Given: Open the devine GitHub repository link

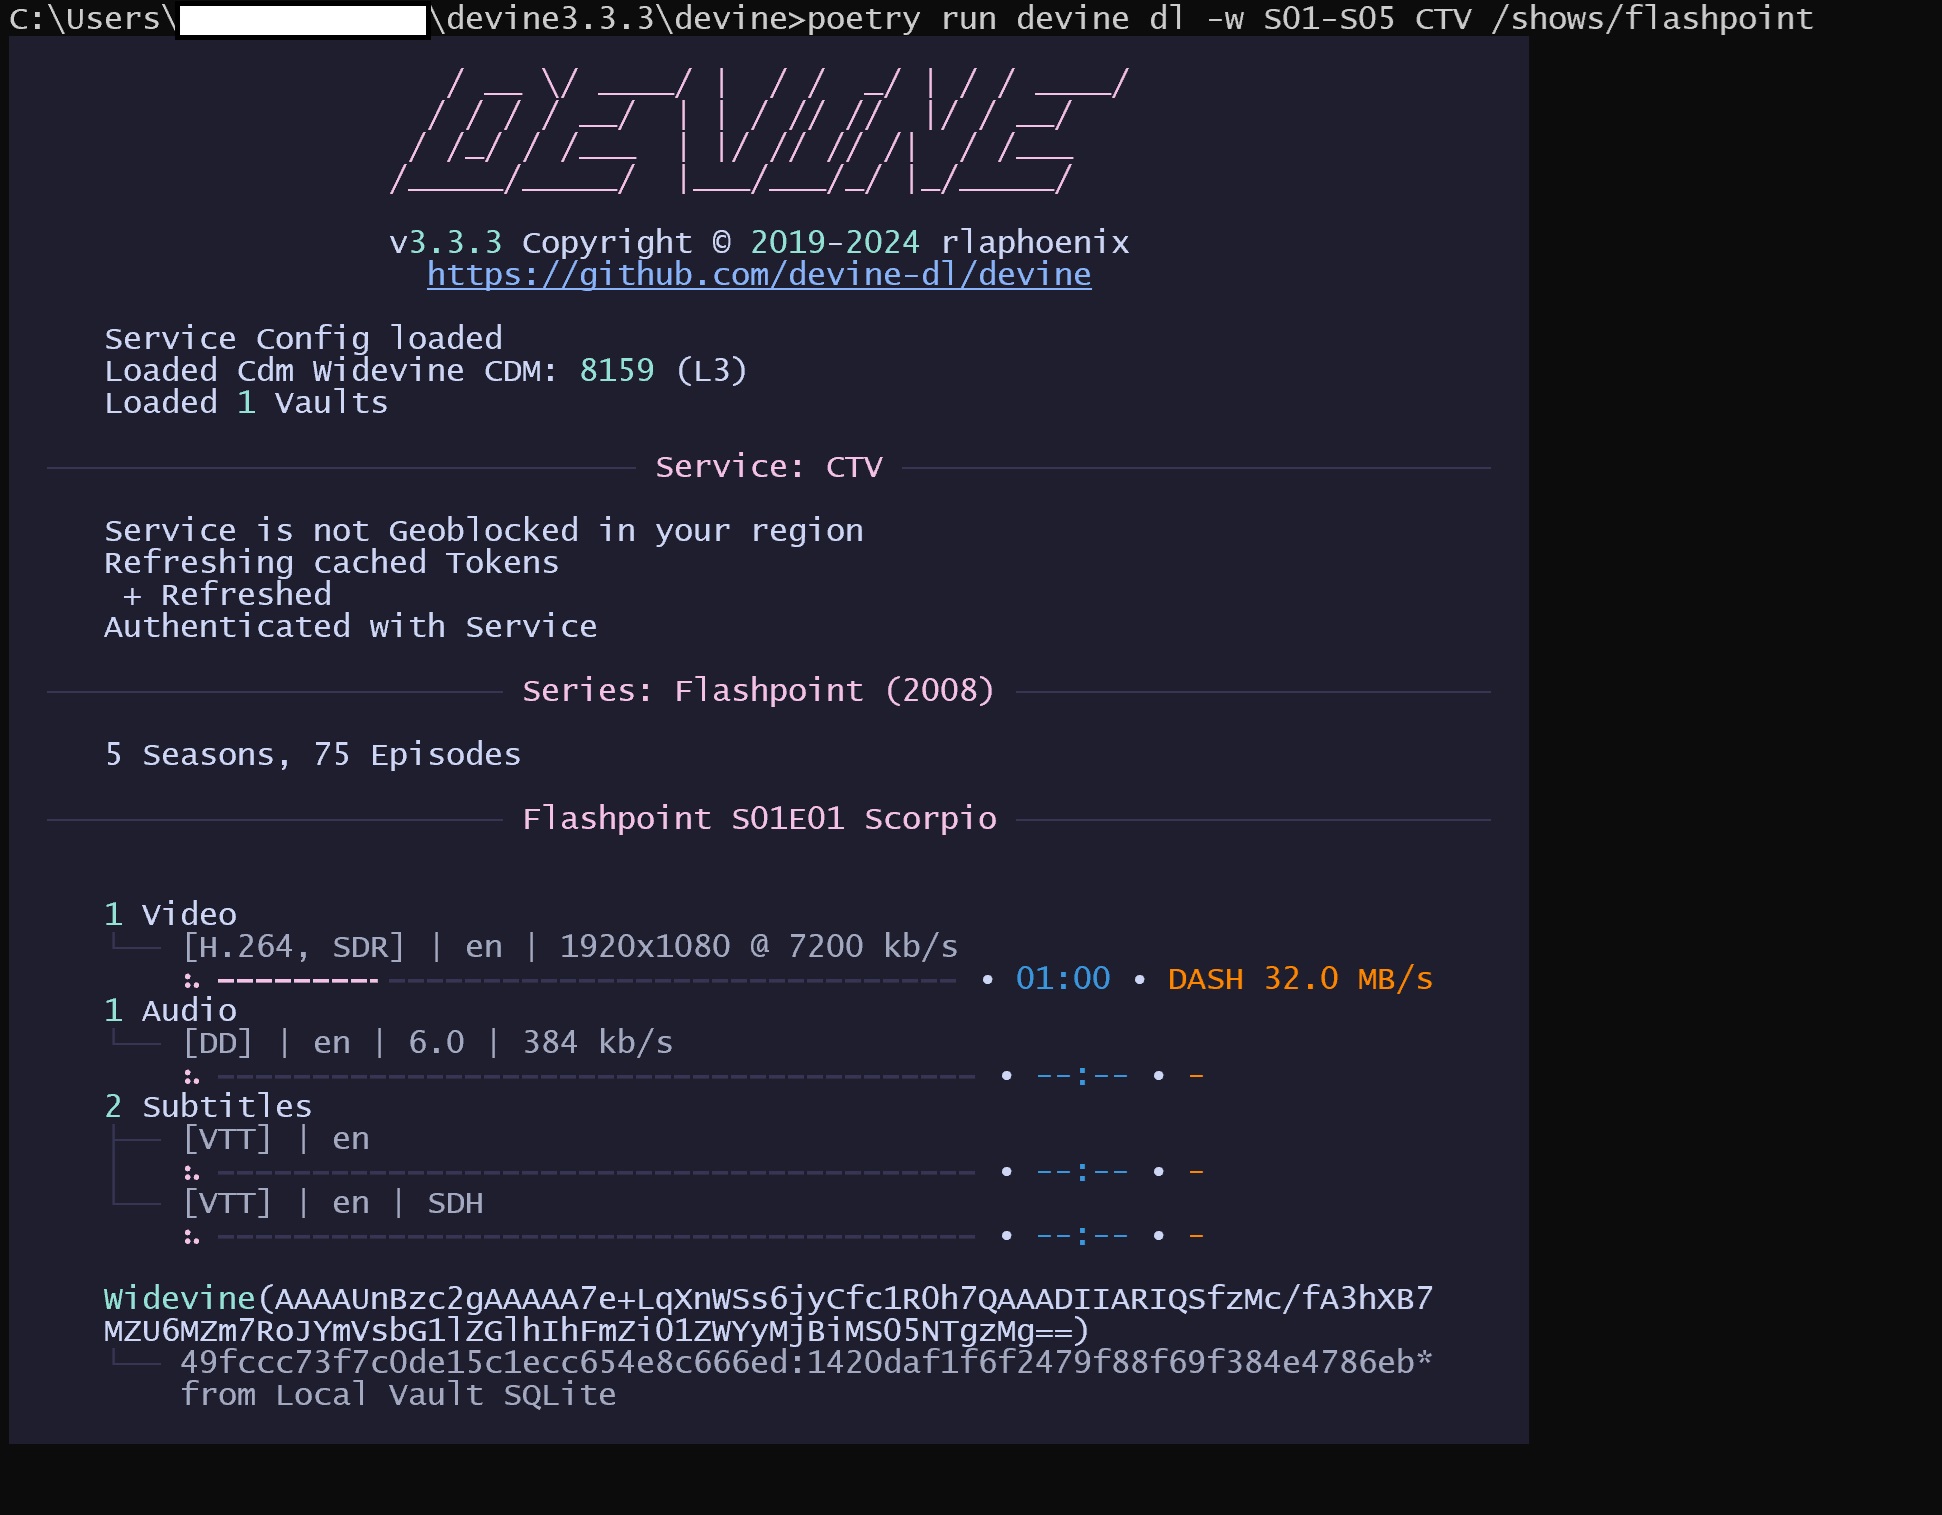Looking at the screenshot, I should click(x=758, y=275).
